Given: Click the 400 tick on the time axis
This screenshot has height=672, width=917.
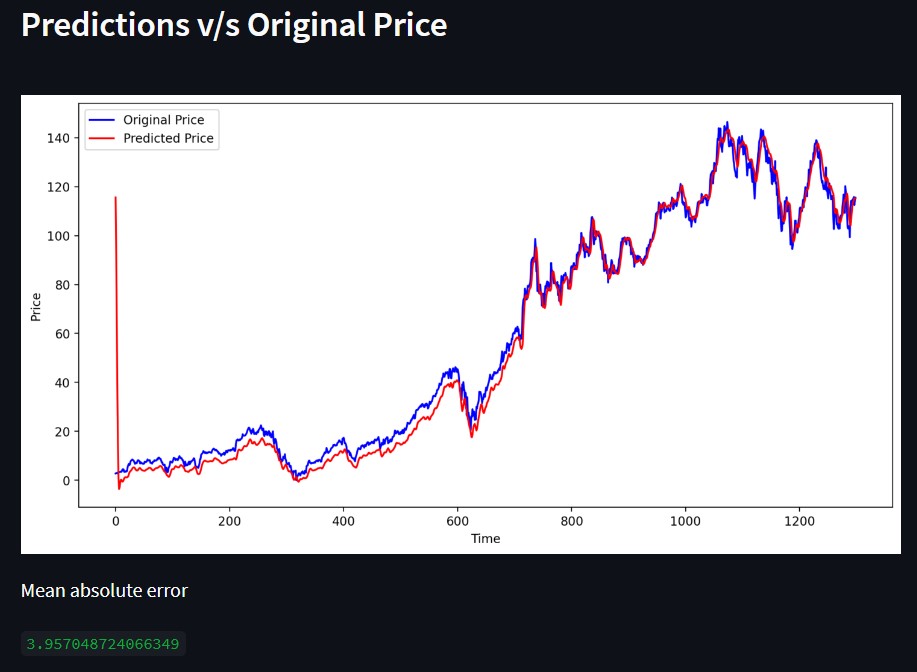Looking at the screenshot, I should tap(343, 521).
